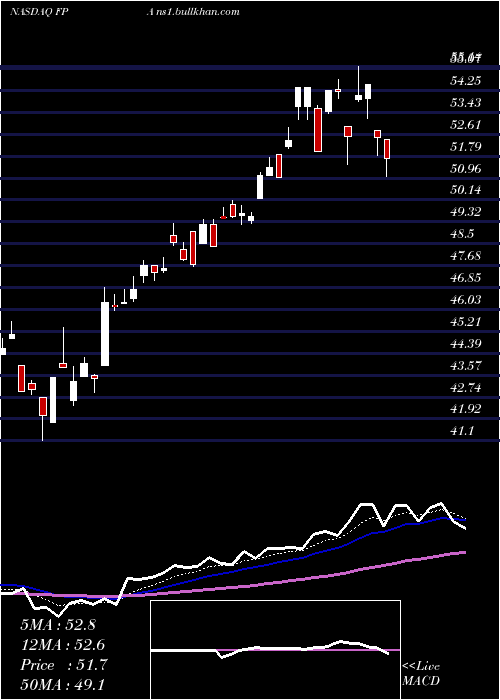Select the 43.57 price axis label
The image size is (500, 700).
[x=466, y=366]
